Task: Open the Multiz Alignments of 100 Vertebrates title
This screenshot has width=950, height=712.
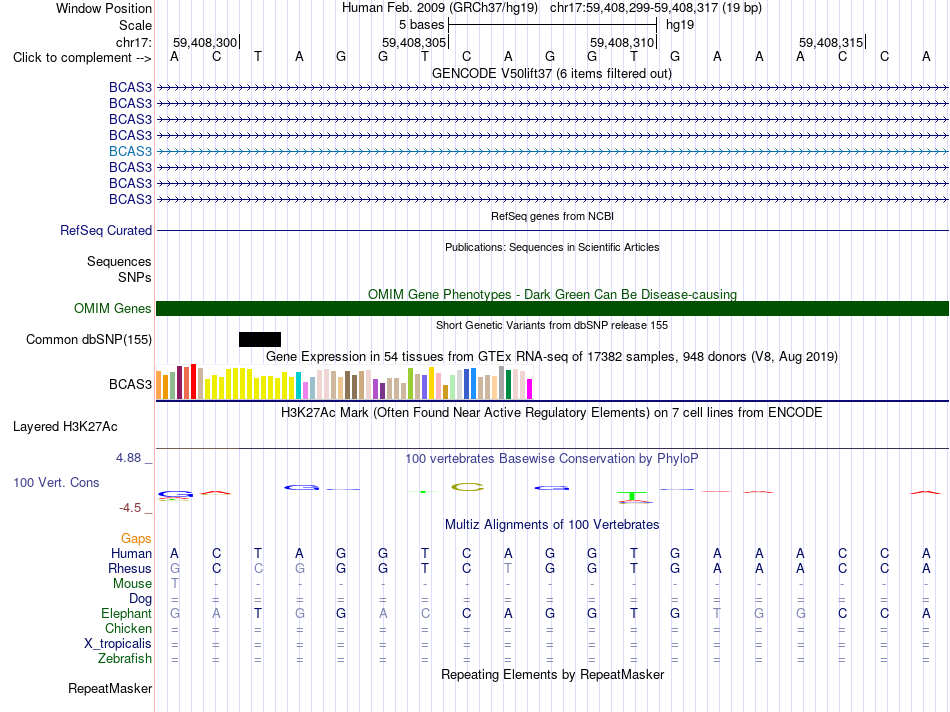Action: 552,525
